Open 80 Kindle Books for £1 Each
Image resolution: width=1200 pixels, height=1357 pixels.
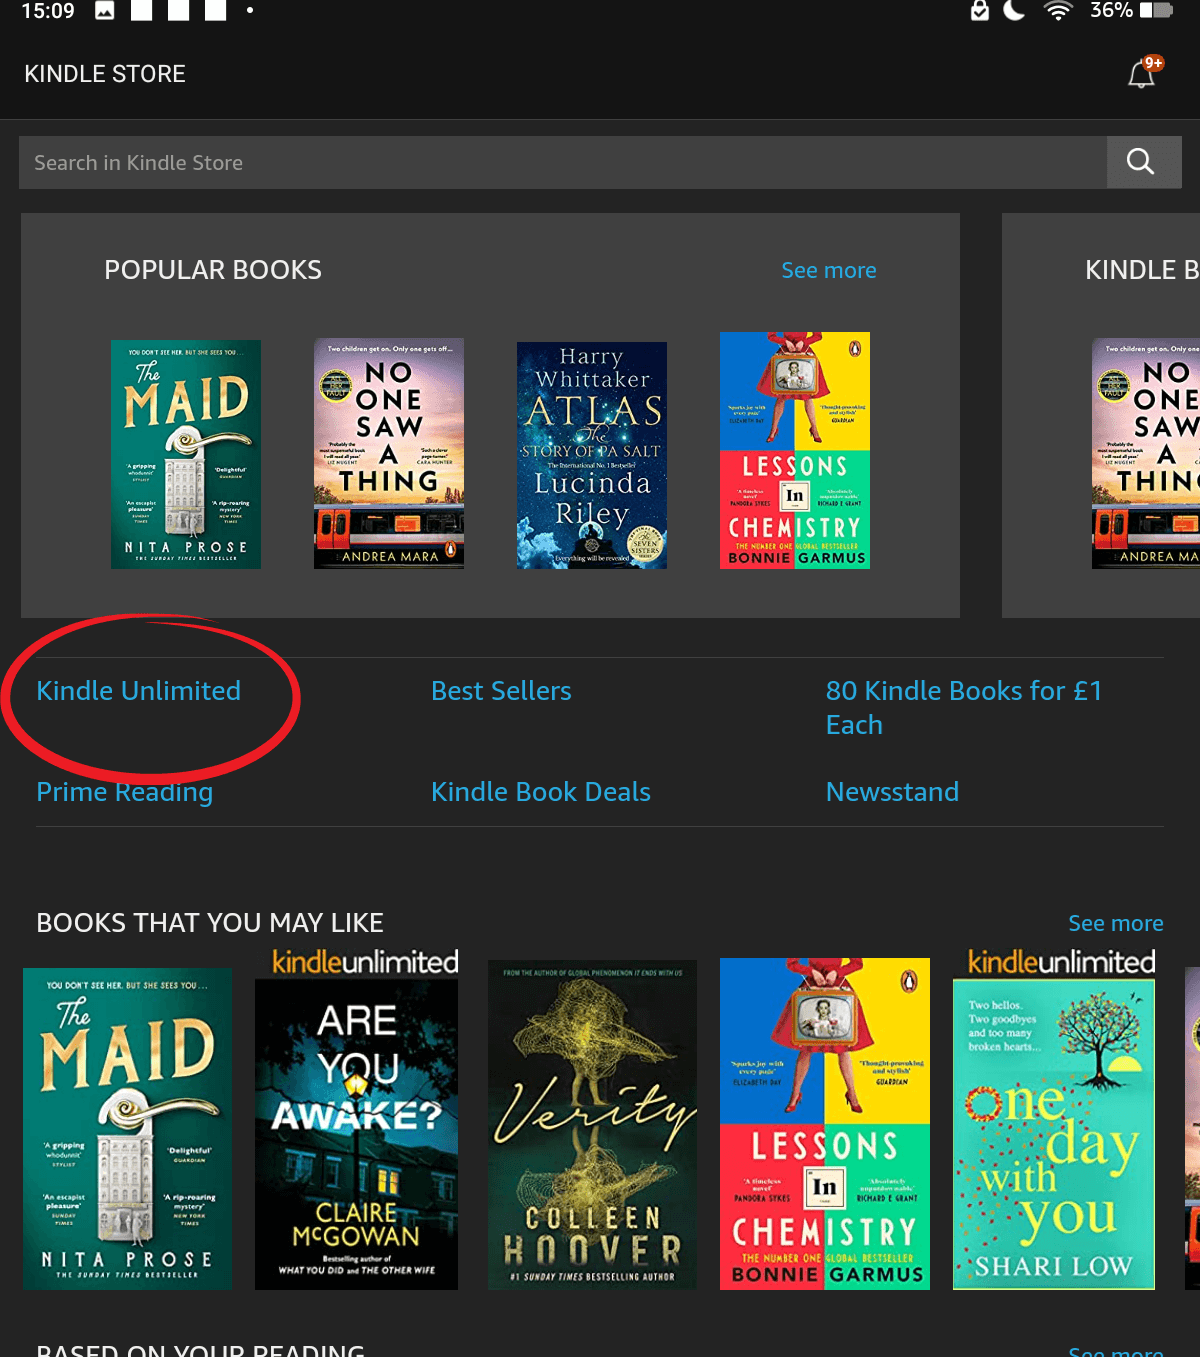point(964,708)
